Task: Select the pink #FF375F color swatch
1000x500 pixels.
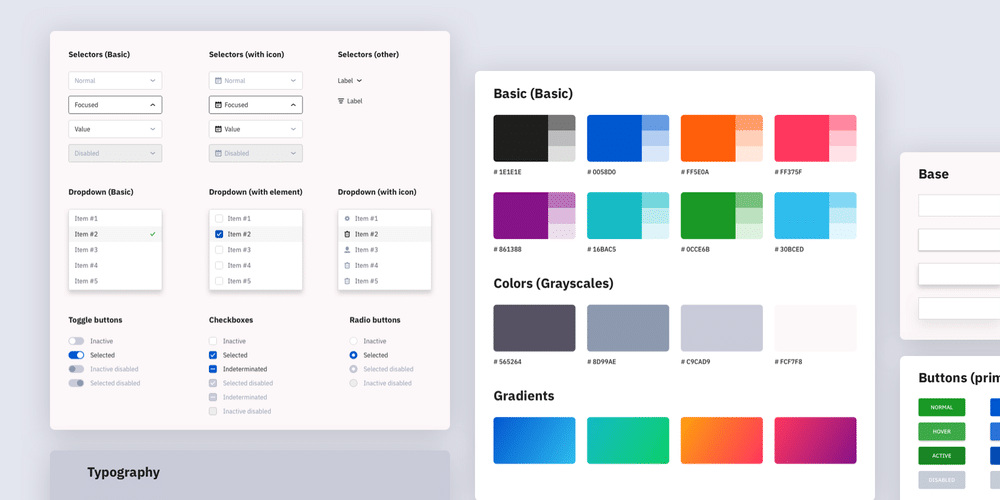Action: click(x=802, y=138)
